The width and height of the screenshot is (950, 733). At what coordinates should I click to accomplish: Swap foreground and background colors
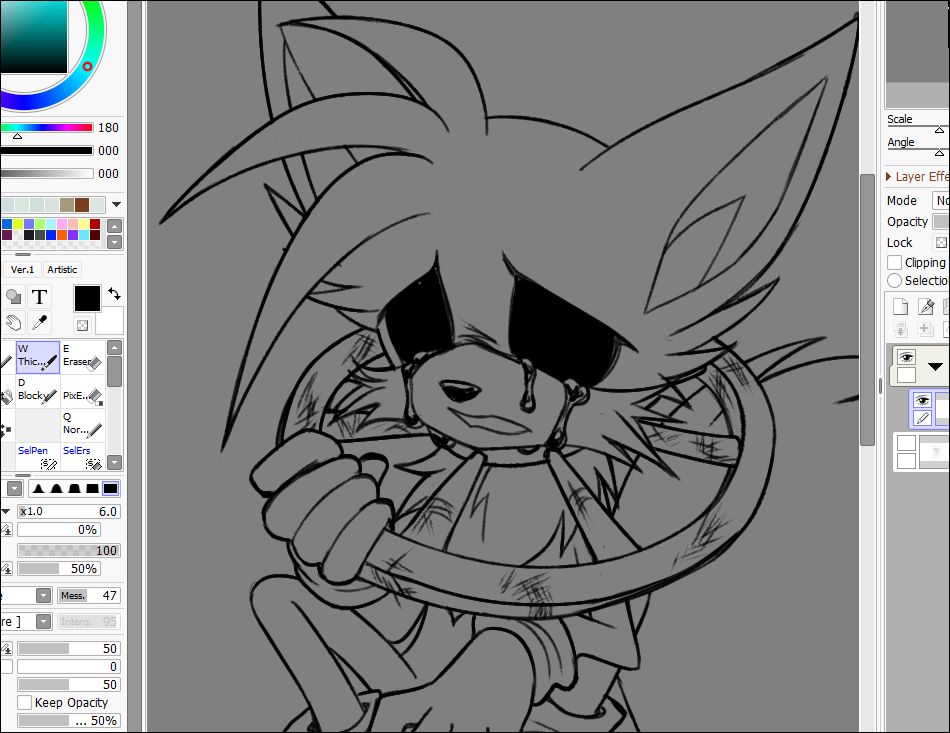pos(114,293)
